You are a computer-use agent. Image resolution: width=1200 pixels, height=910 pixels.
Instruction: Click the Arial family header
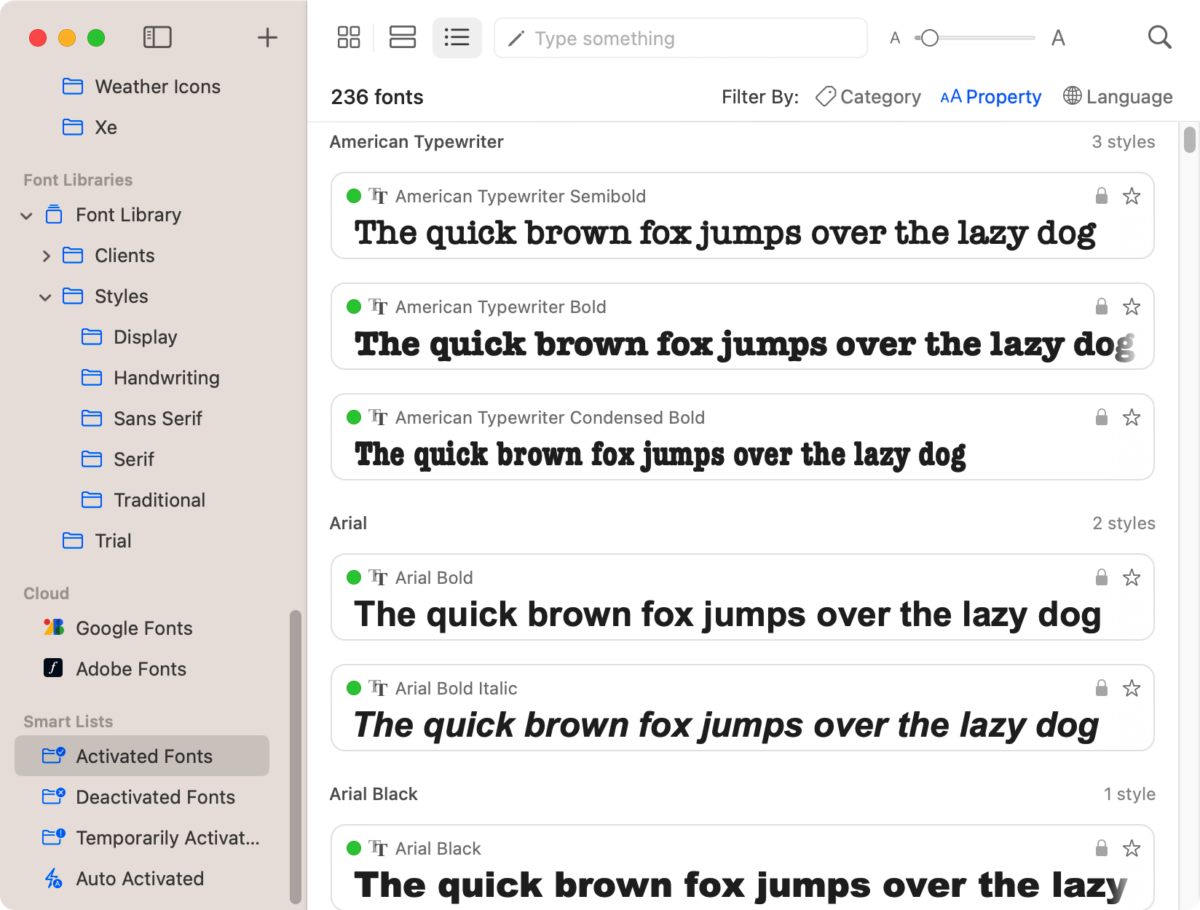click(x=348, y=523)
